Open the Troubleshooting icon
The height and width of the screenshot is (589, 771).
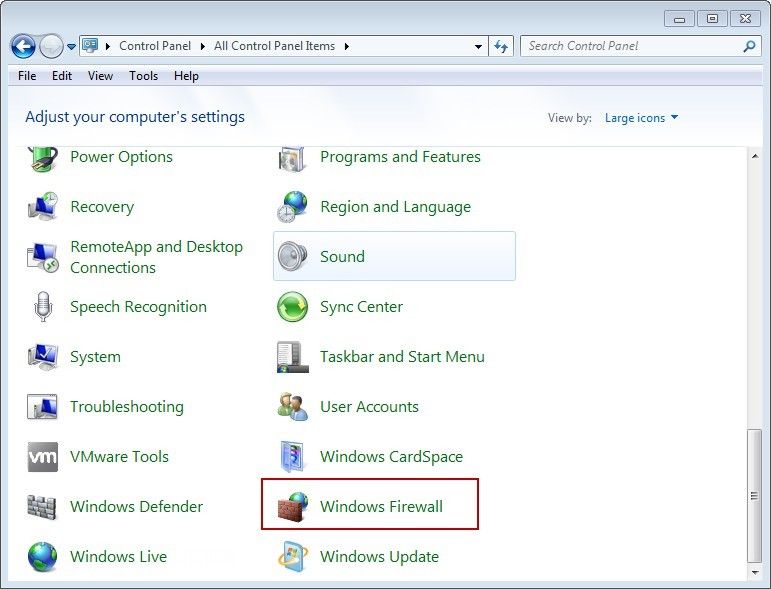tap(42, 407)
